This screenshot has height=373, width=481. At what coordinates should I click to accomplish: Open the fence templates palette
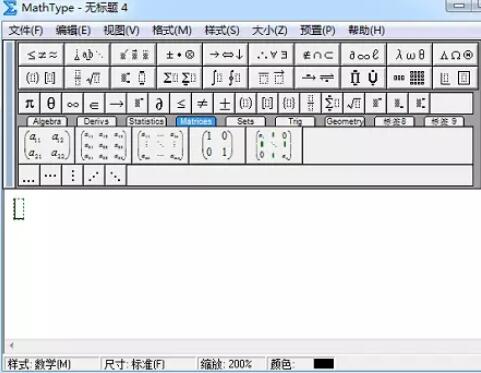pos(41,78)
